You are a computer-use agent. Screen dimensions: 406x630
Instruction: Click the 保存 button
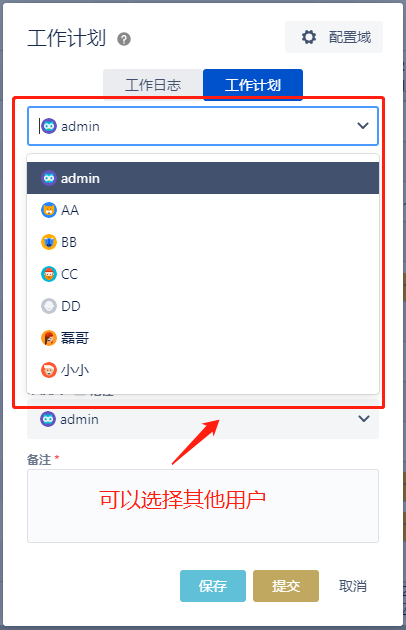[x=213, y=586]
